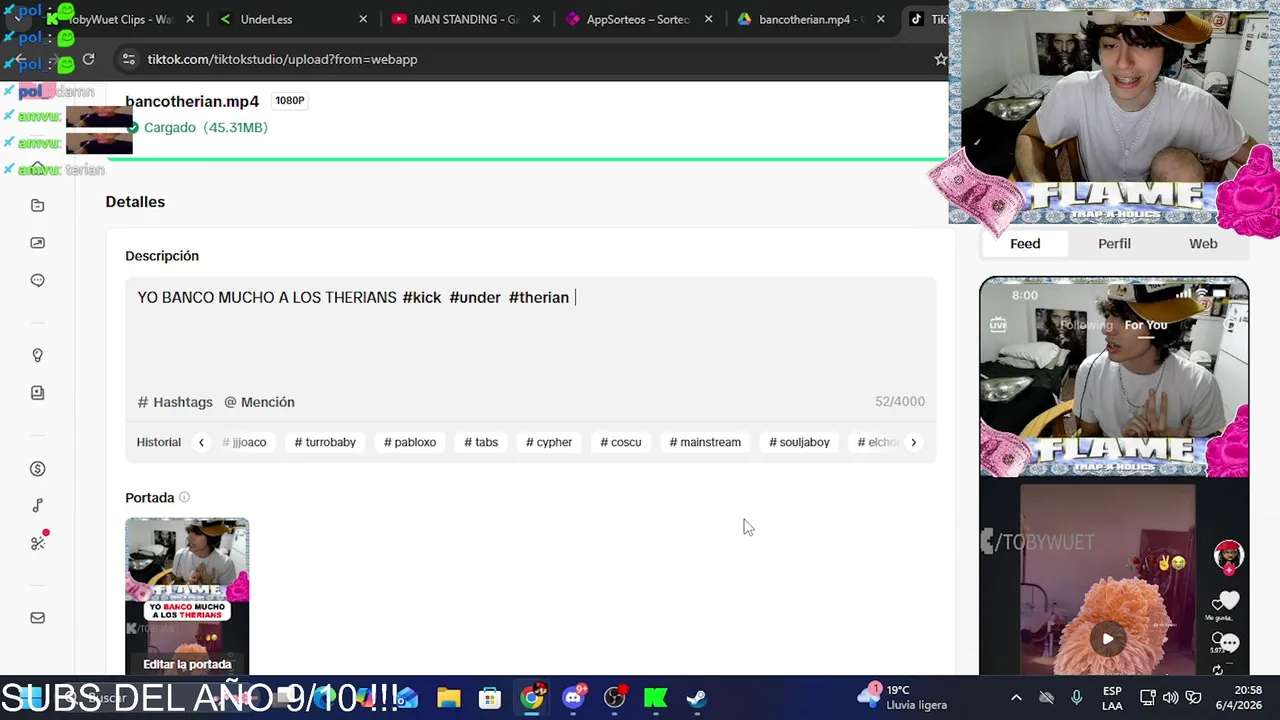Open File Explorer from the taskbar
Image resolution: width=1280 pixels, height=720 pixels.
(448, 697)
